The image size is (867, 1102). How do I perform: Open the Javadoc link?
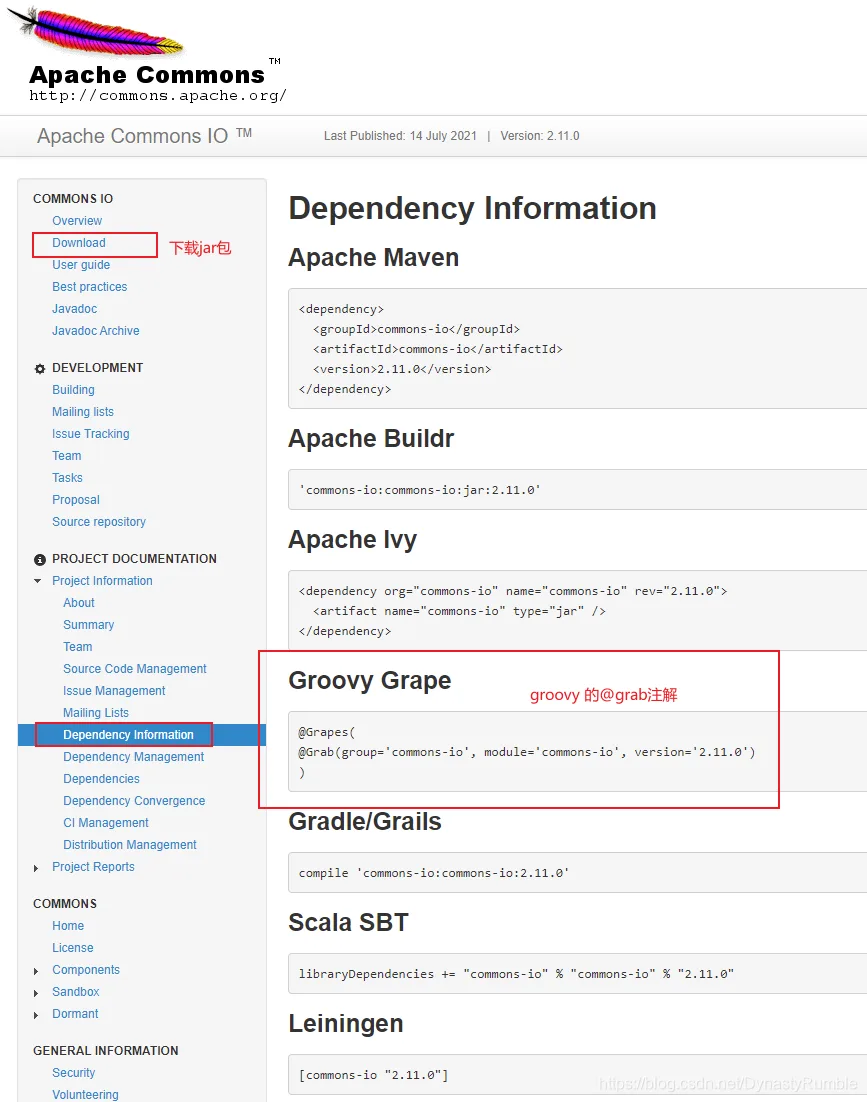pos(74,309)
